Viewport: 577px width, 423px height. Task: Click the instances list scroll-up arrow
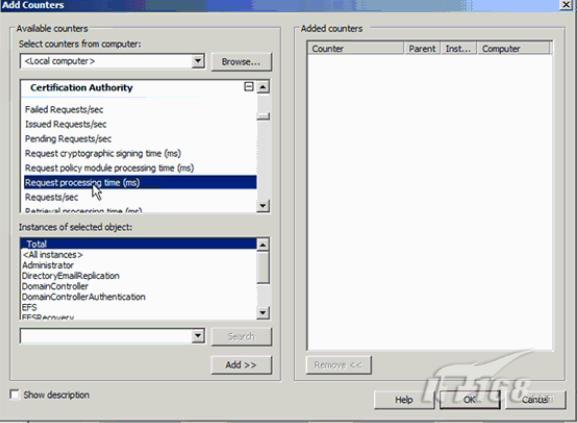263,245
